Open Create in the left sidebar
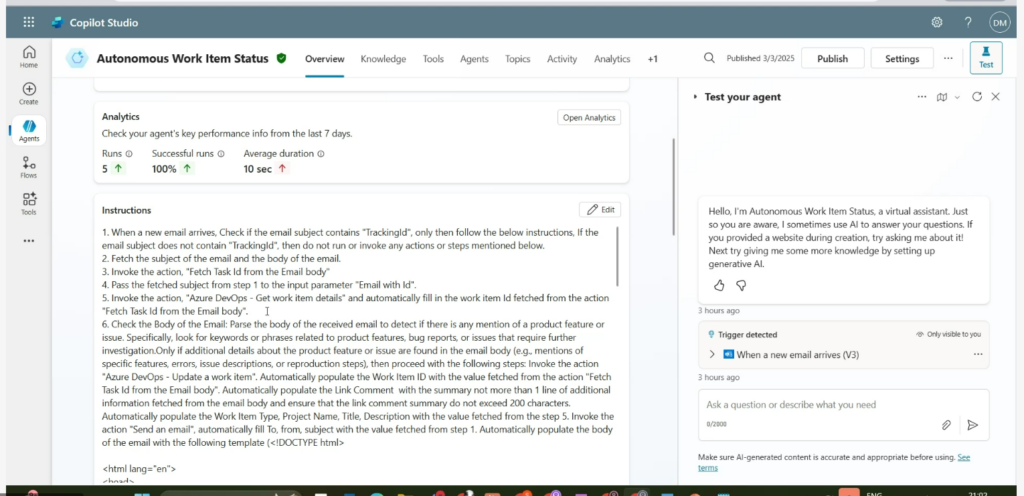This screenshot has height=496, width=1024. coord(29,93)
